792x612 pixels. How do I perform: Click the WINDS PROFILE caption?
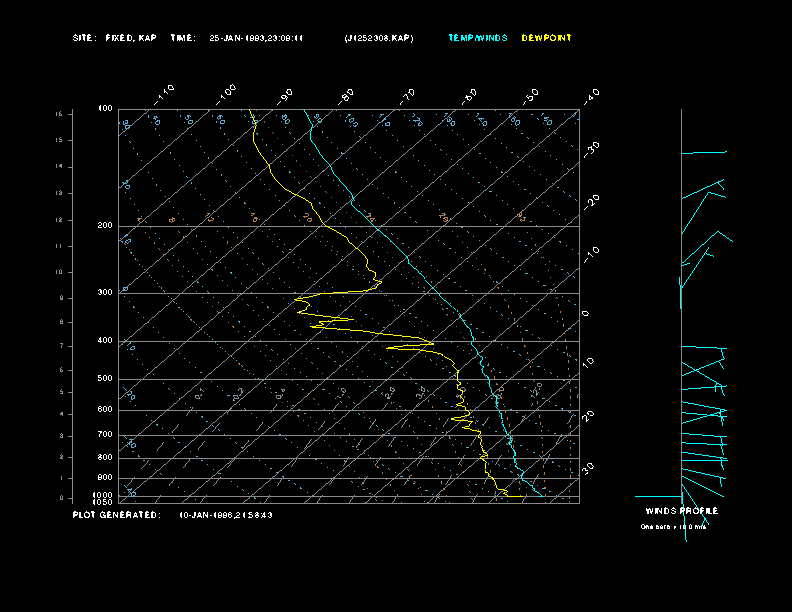point(681,511)
